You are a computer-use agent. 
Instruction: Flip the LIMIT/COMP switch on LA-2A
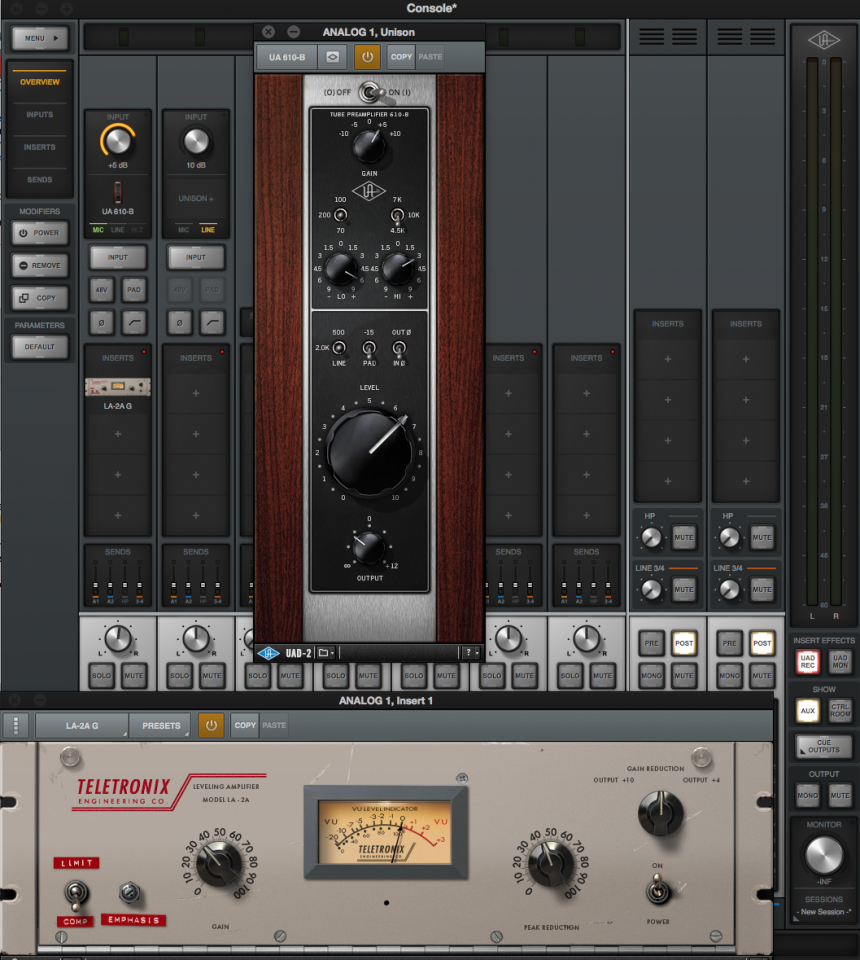(x=75, y=894)
